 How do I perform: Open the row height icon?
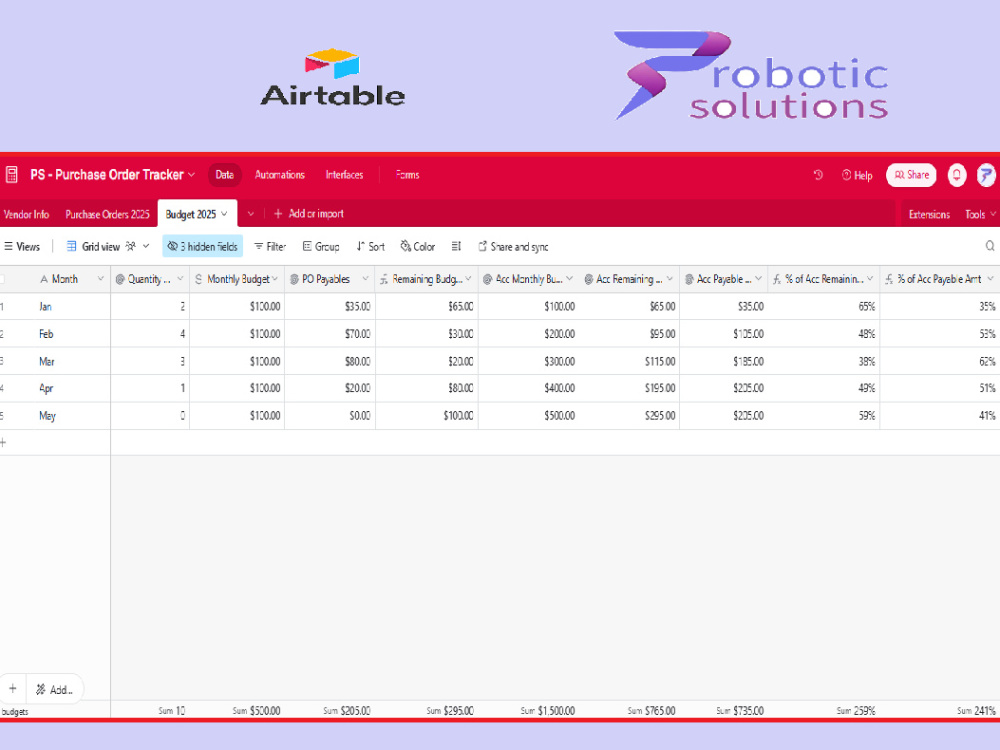pos(456,246)
